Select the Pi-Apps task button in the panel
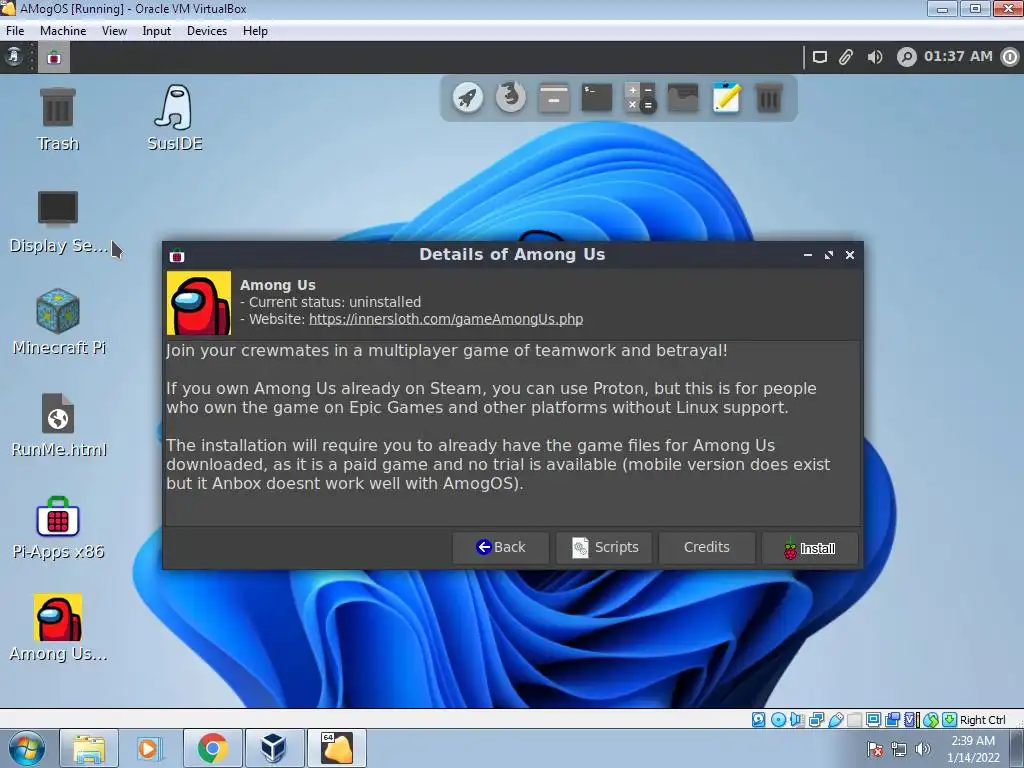1024x768 pixels. click(54, 57)
